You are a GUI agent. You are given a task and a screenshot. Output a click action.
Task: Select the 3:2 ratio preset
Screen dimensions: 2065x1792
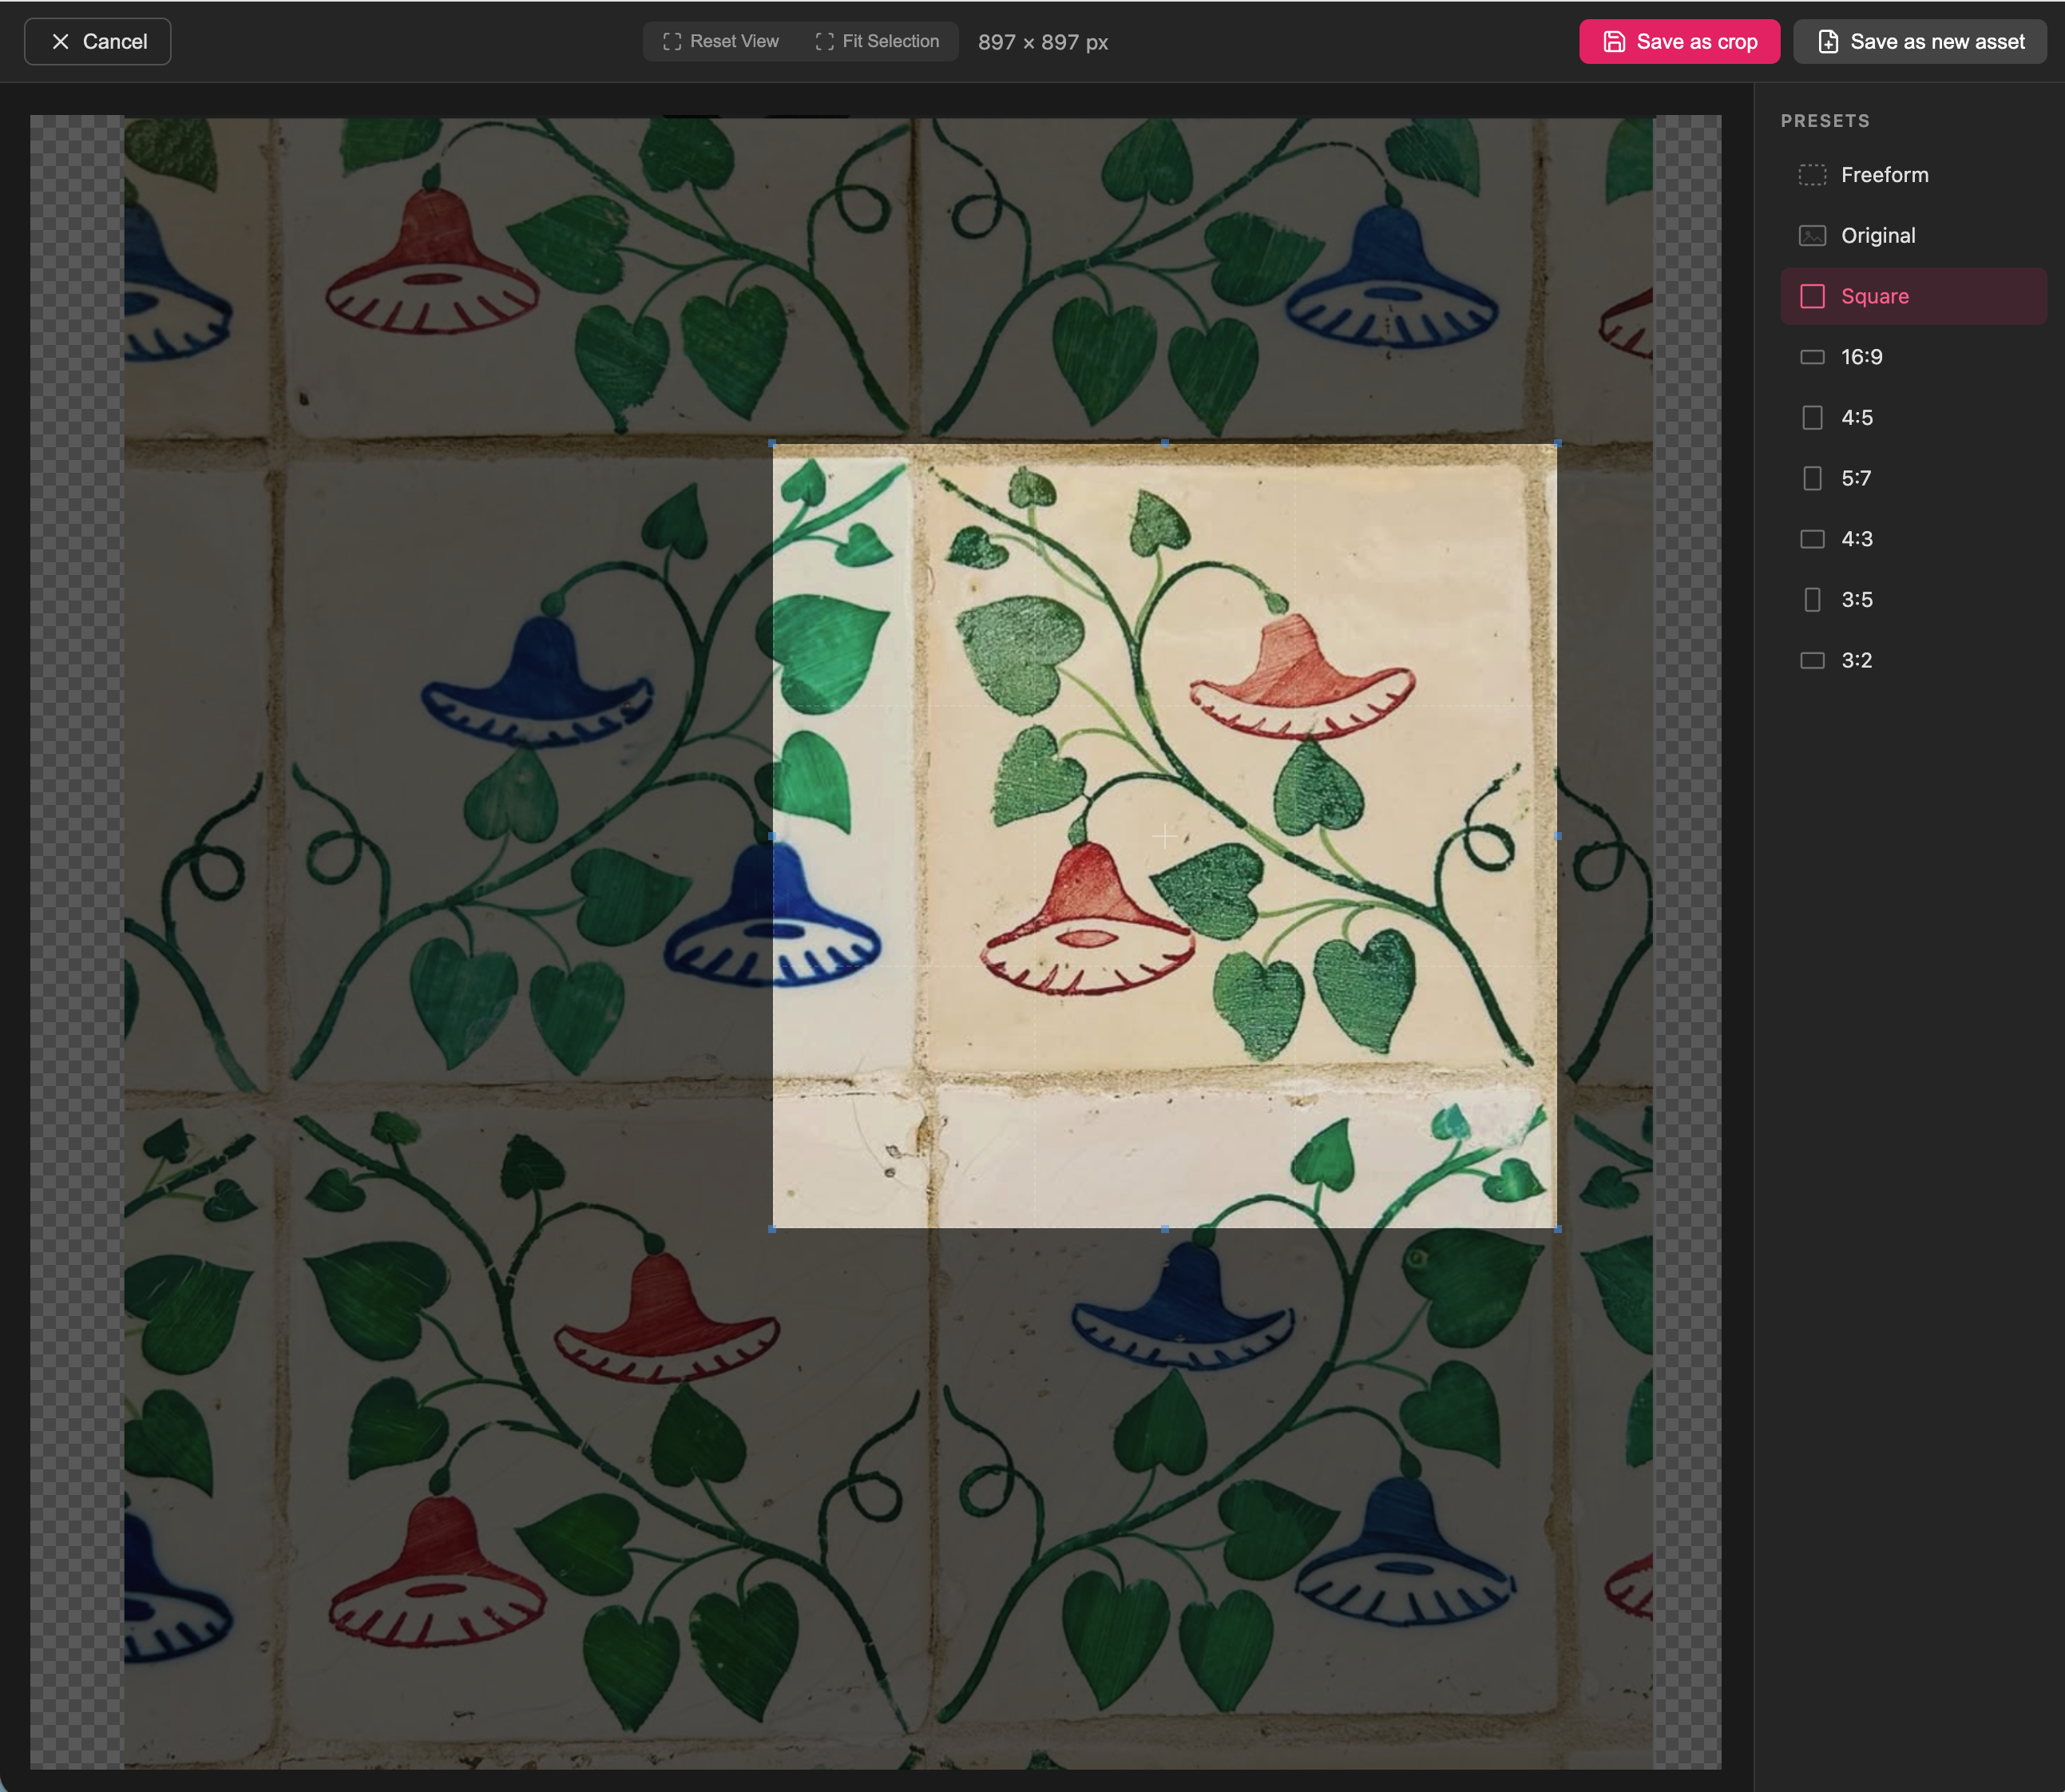[x=1812, y=661]
